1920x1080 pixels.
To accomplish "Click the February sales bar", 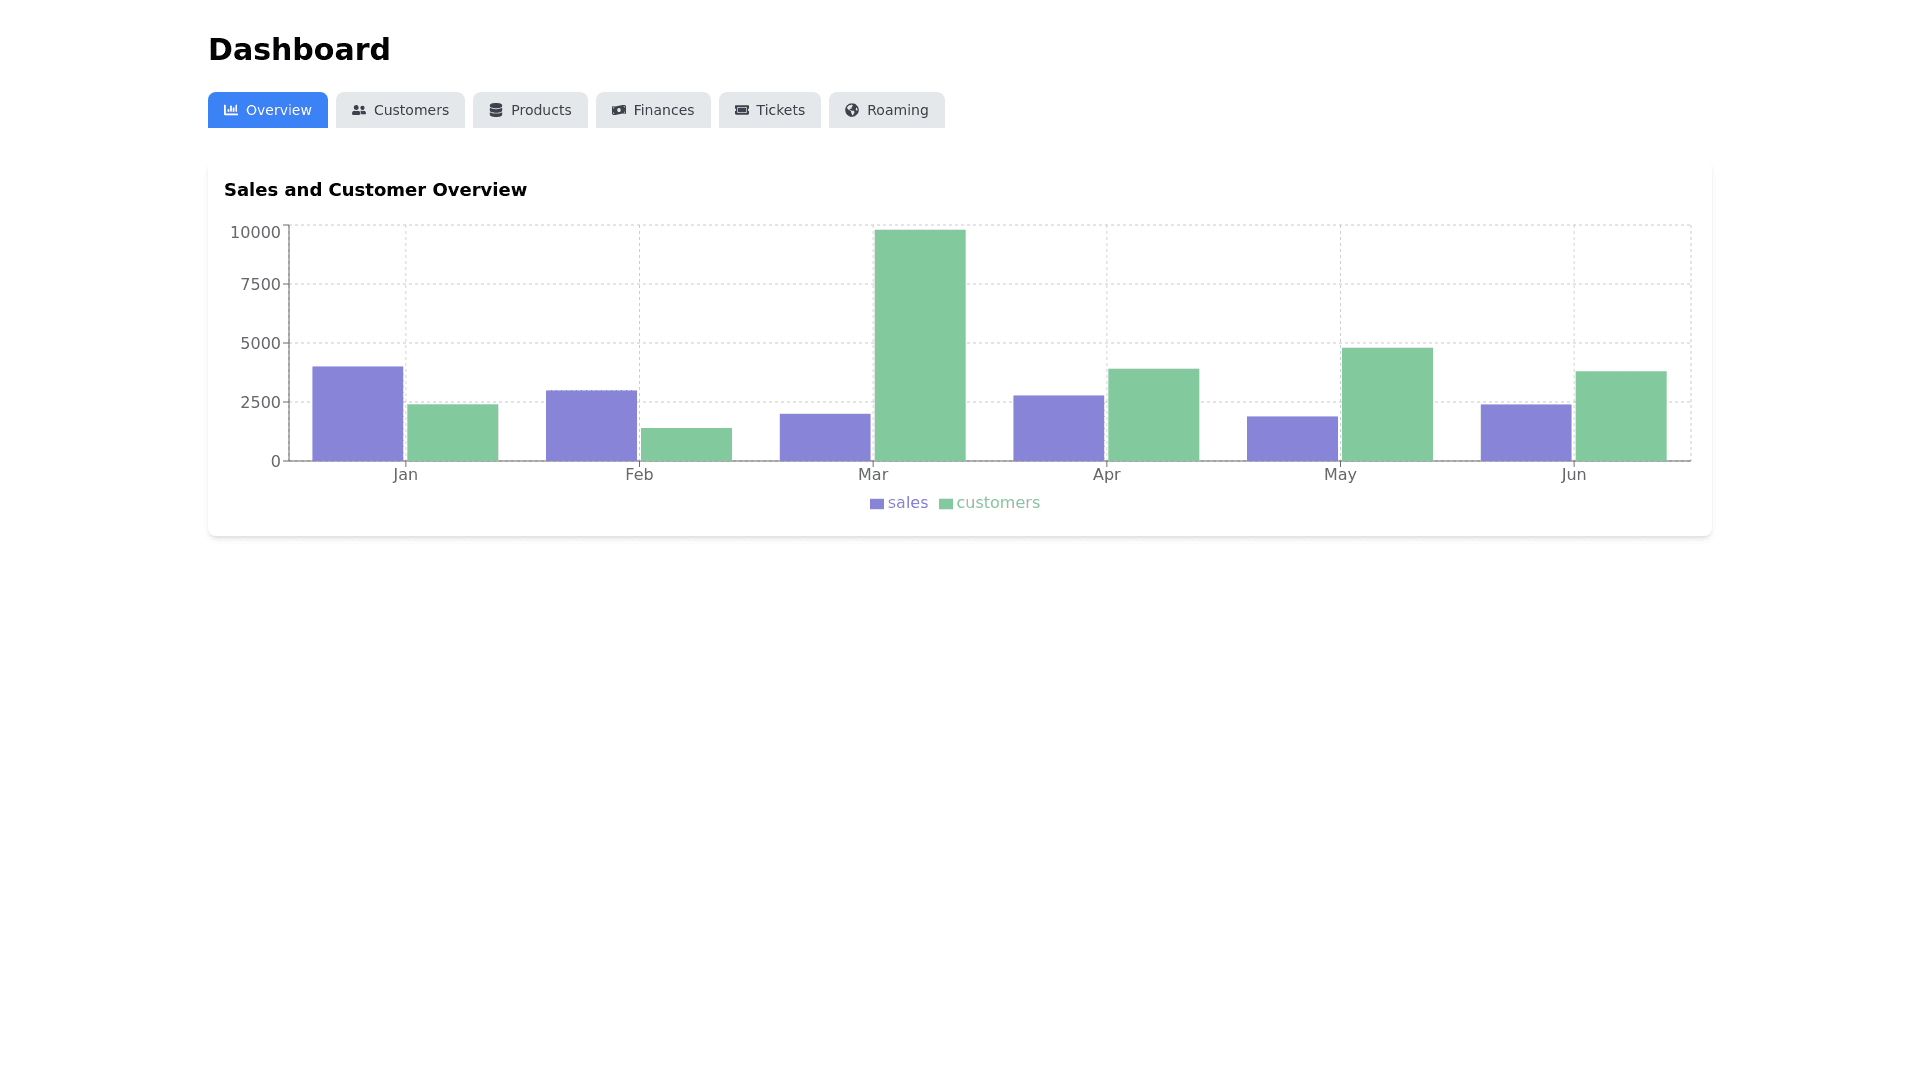I will point(591,425).
